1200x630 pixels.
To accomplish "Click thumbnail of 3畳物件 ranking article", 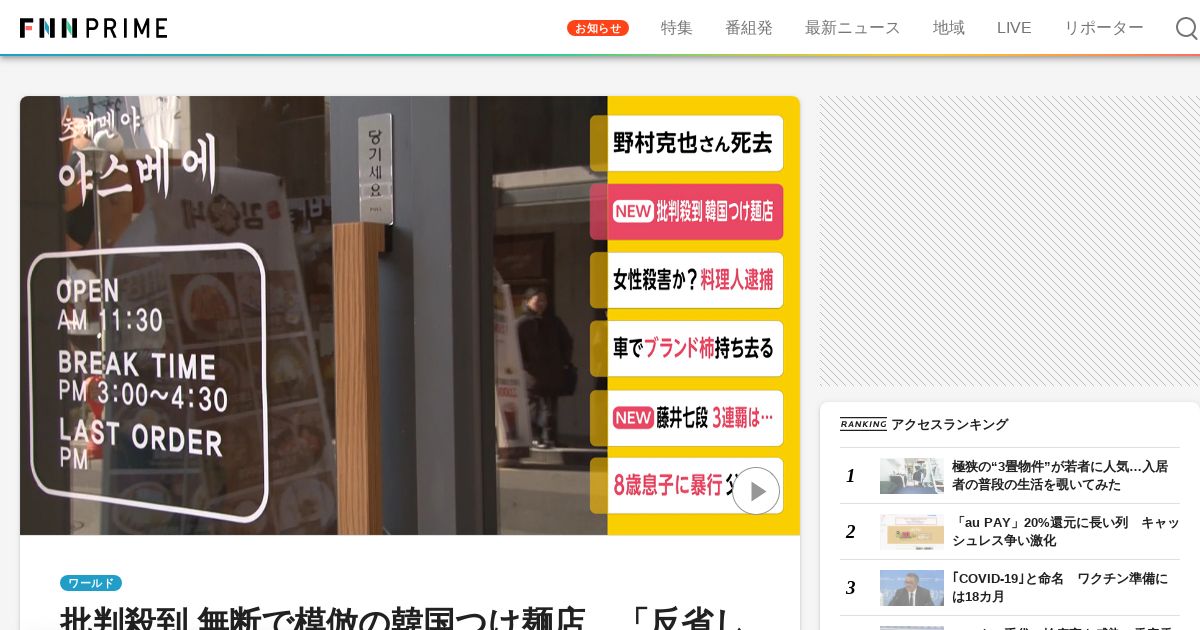I will click(x=912, y=476).
